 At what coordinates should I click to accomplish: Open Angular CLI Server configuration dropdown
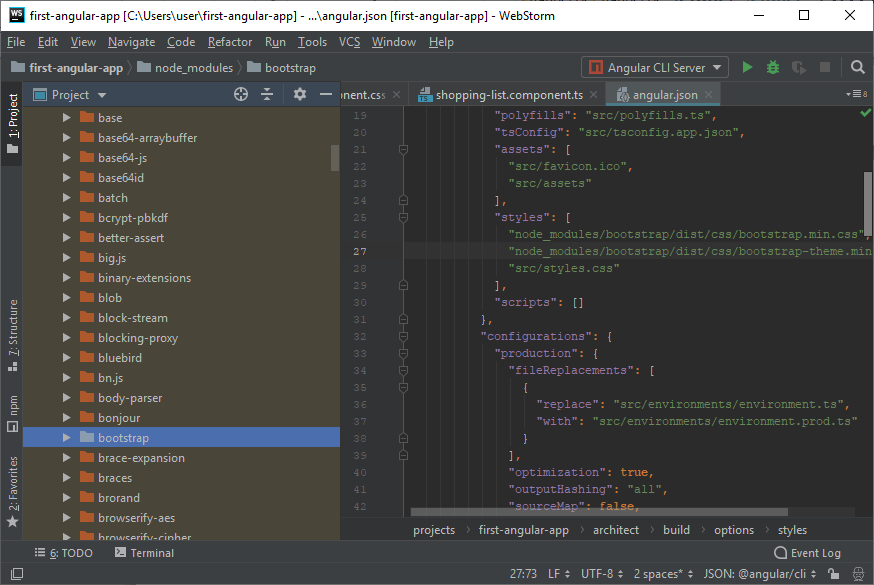click(656, 68)
